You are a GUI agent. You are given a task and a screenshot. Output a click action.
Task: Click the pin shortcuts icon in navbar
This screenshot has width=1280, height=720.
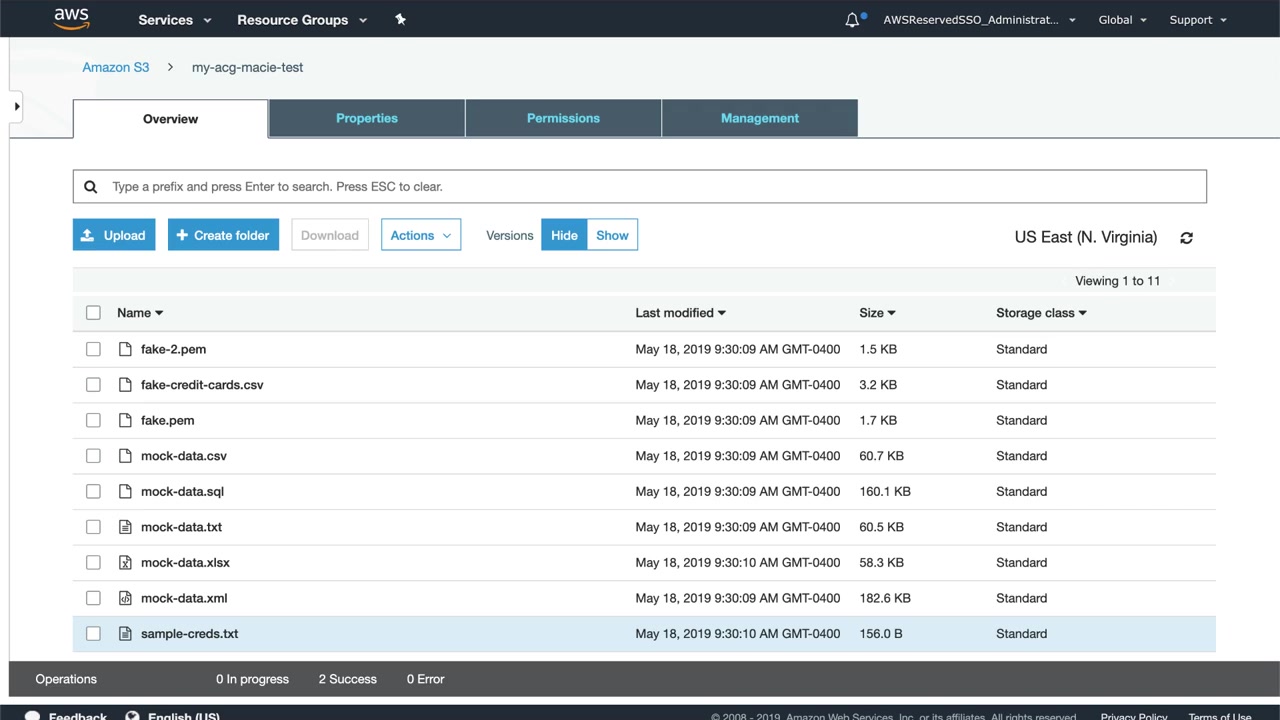point(400,19)
